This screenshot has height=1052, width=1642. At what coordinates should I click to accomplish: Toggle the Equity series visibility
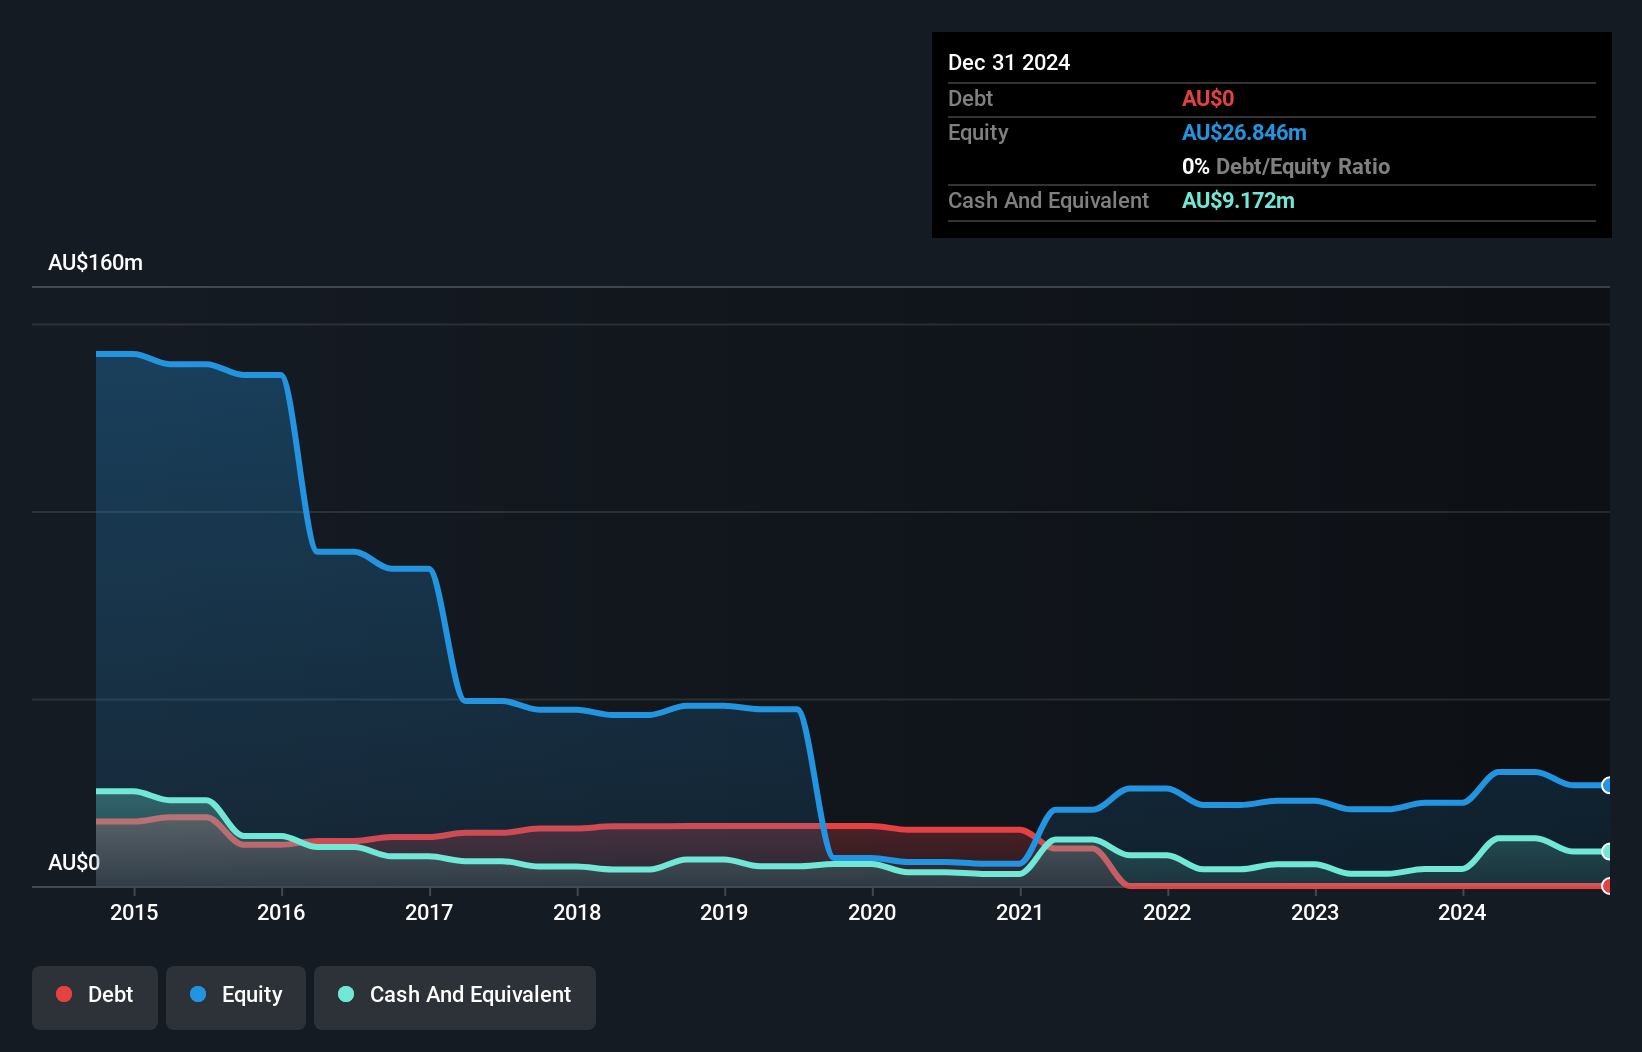point(236,997)
